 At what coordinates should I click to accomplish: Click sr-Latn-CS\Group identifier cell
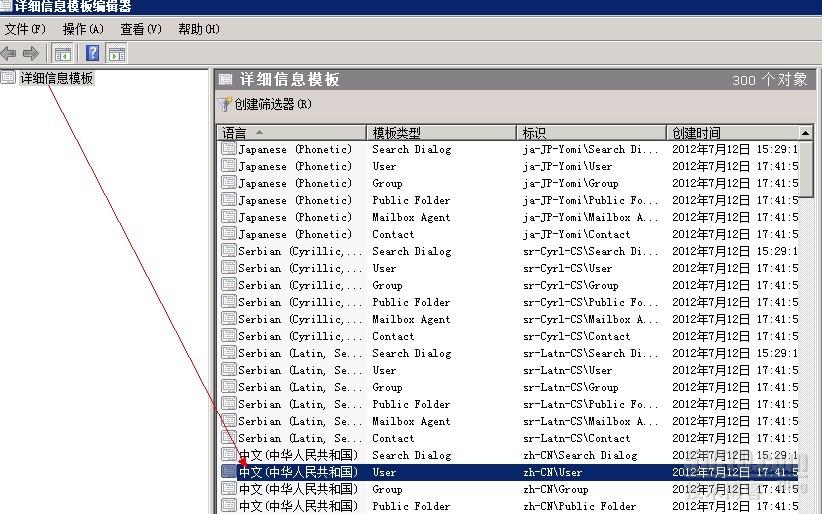pyautogui.click(x=570, y=387)
